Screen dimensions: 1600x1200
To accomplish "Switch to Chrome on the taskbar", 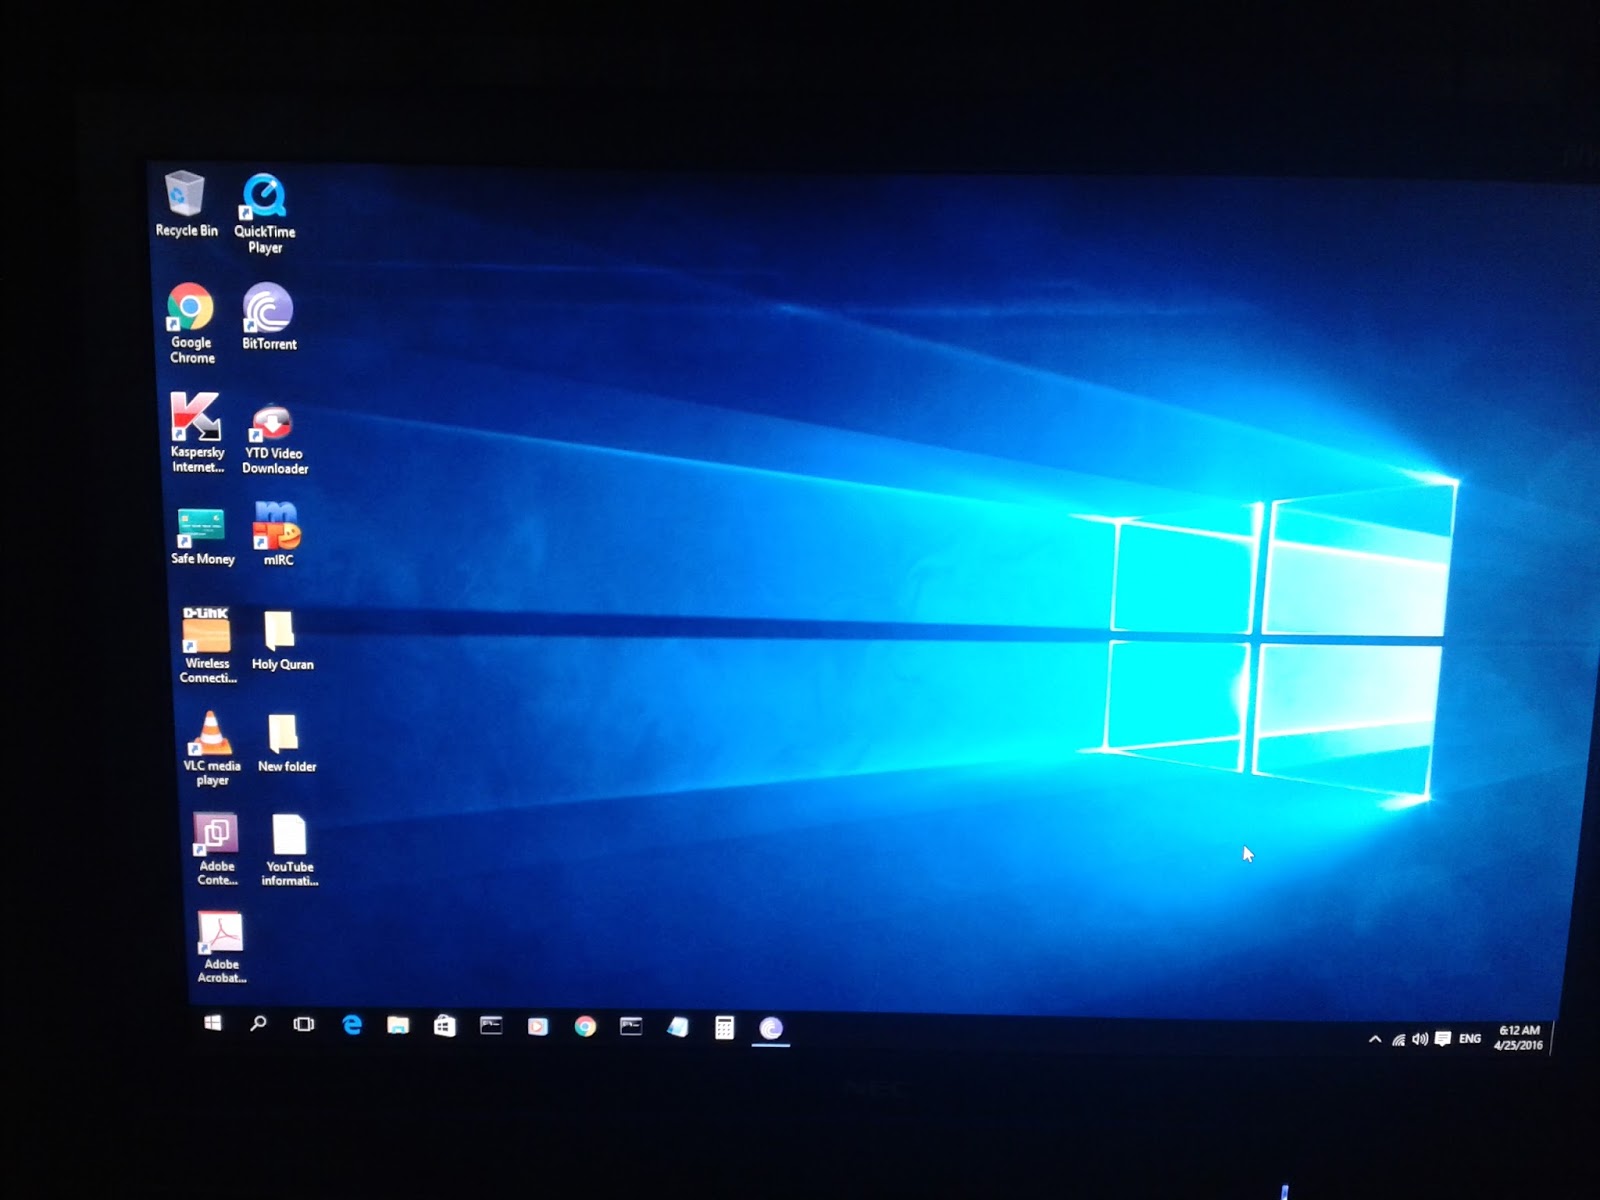I will 585,1027.
